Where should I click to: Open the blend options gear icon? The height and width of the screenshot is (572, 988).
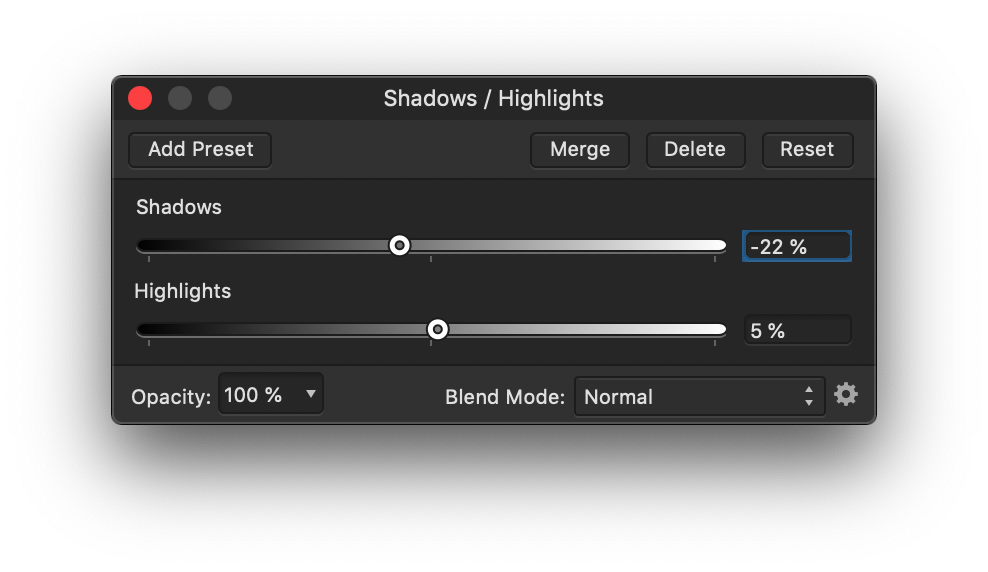point(846,395)
